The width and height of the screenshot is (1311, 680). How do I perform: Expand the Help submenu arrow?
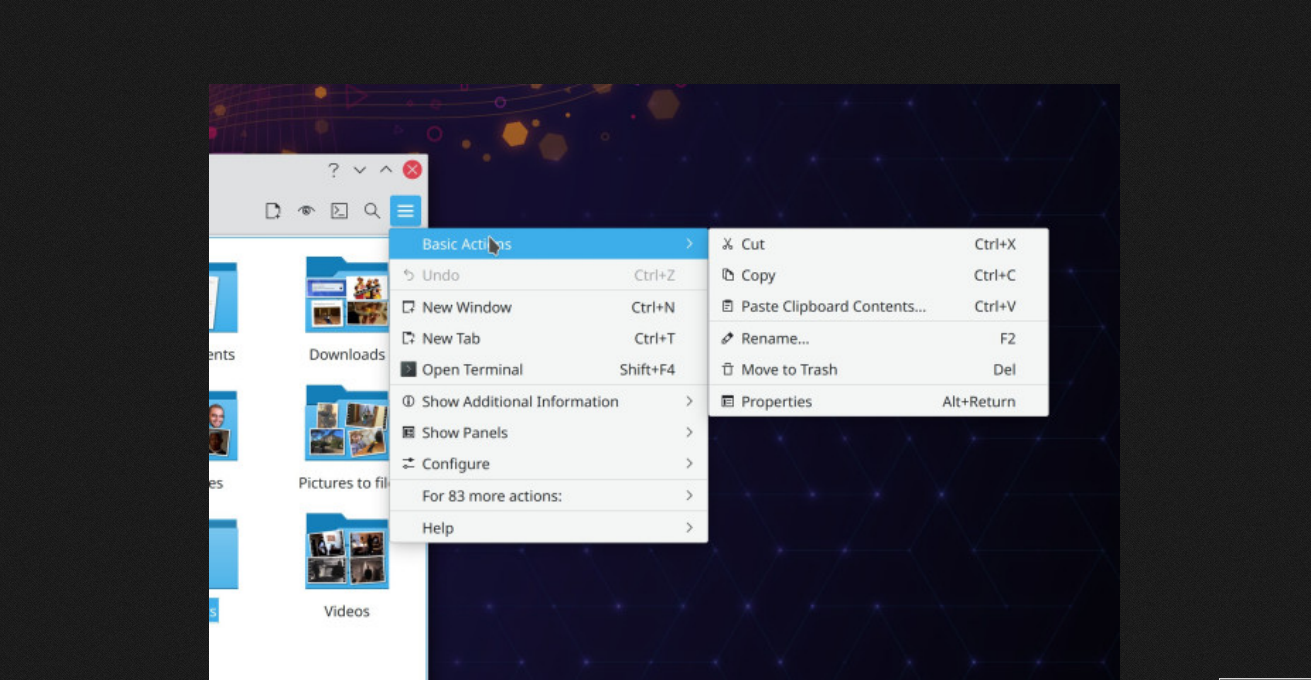click(689, 527)
